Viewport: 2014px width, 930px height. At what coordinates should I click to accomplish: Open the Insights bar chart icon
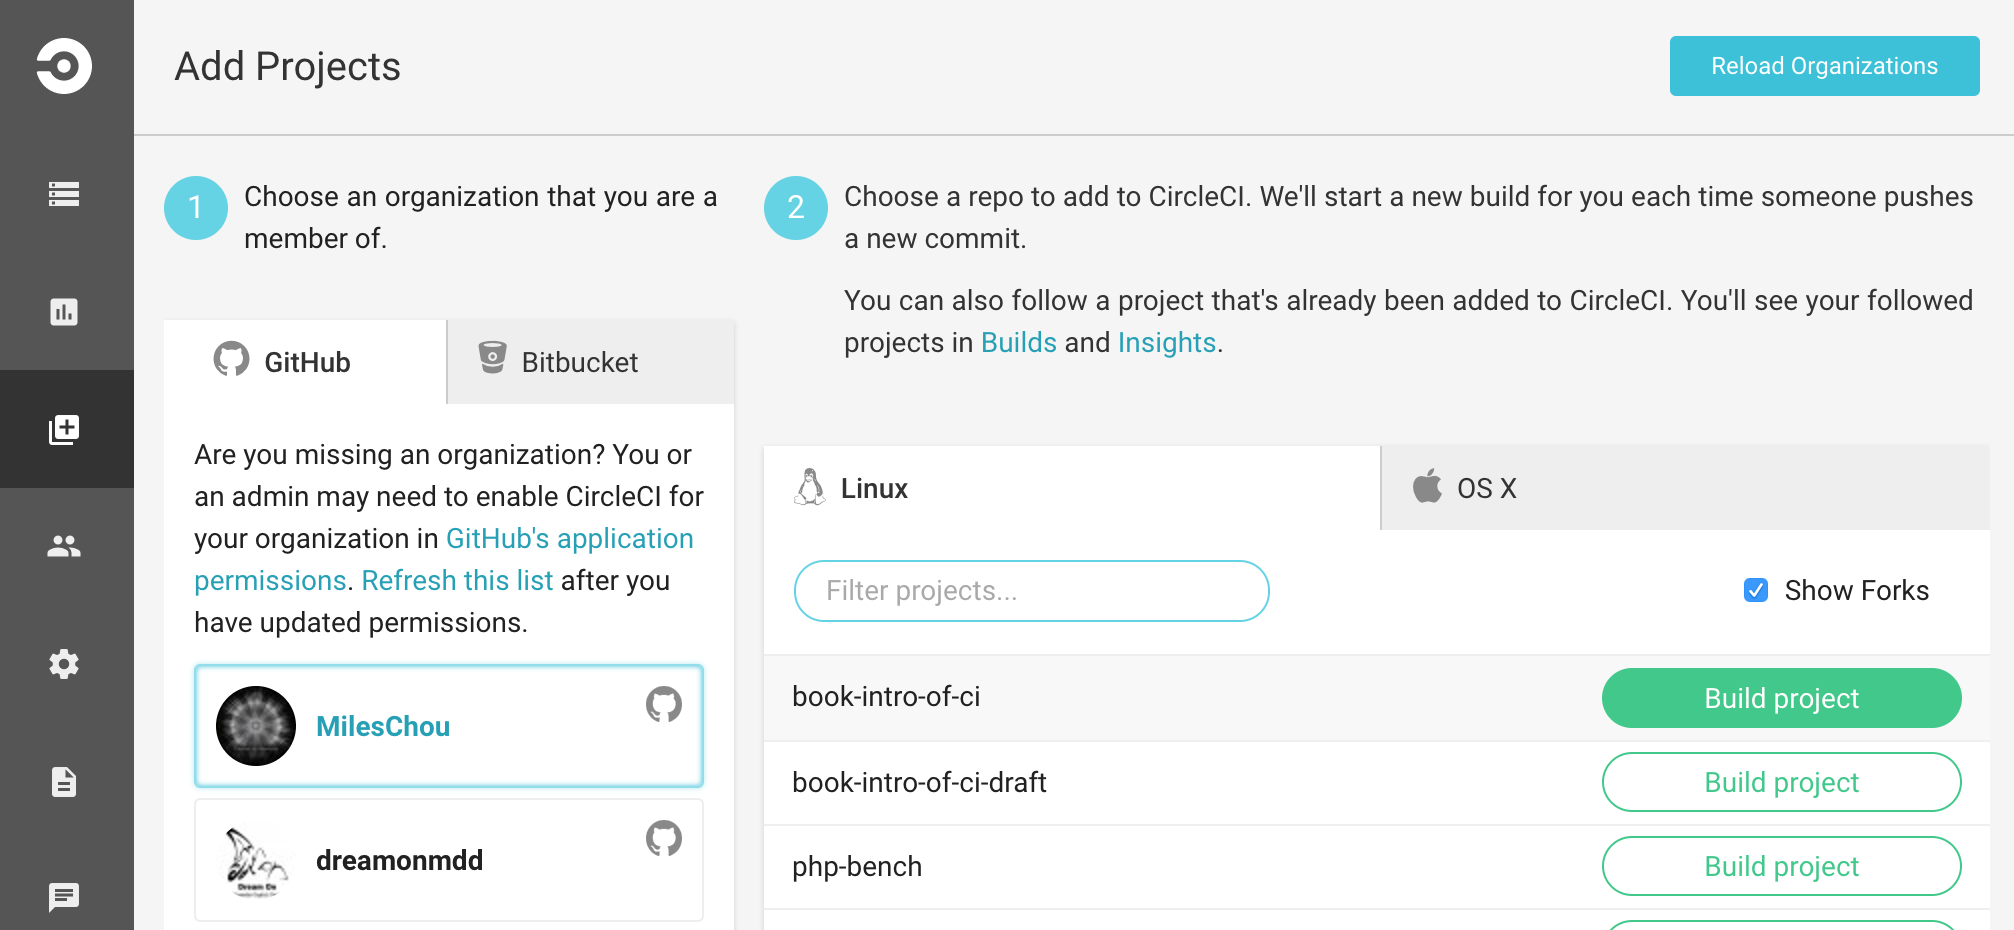tap(64, 312)
